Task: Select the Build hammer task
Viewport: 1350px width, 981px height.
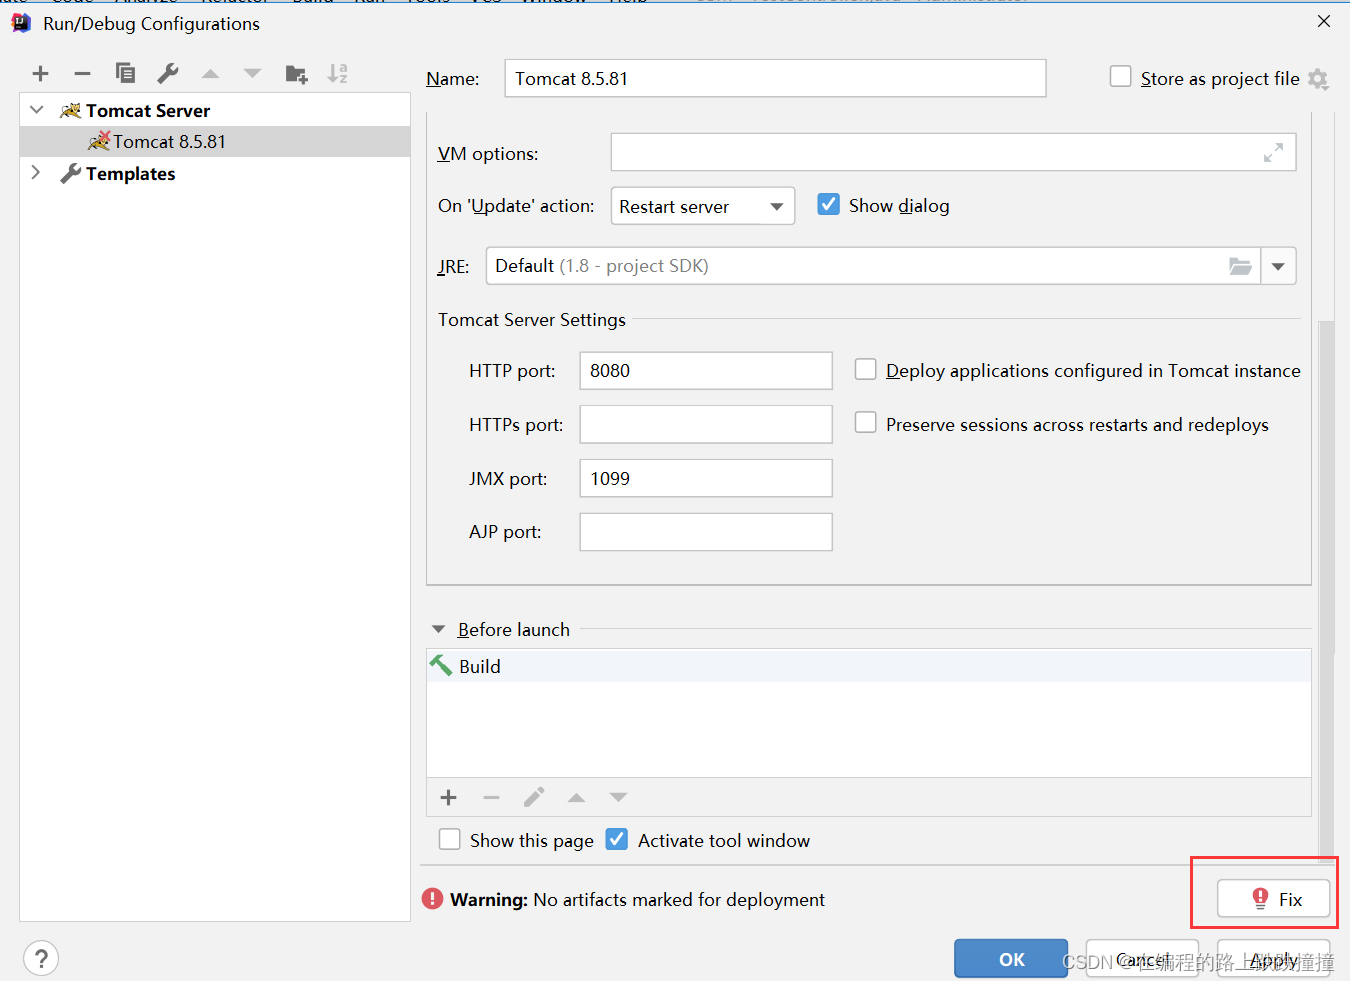Action: (x=868, y=666)
